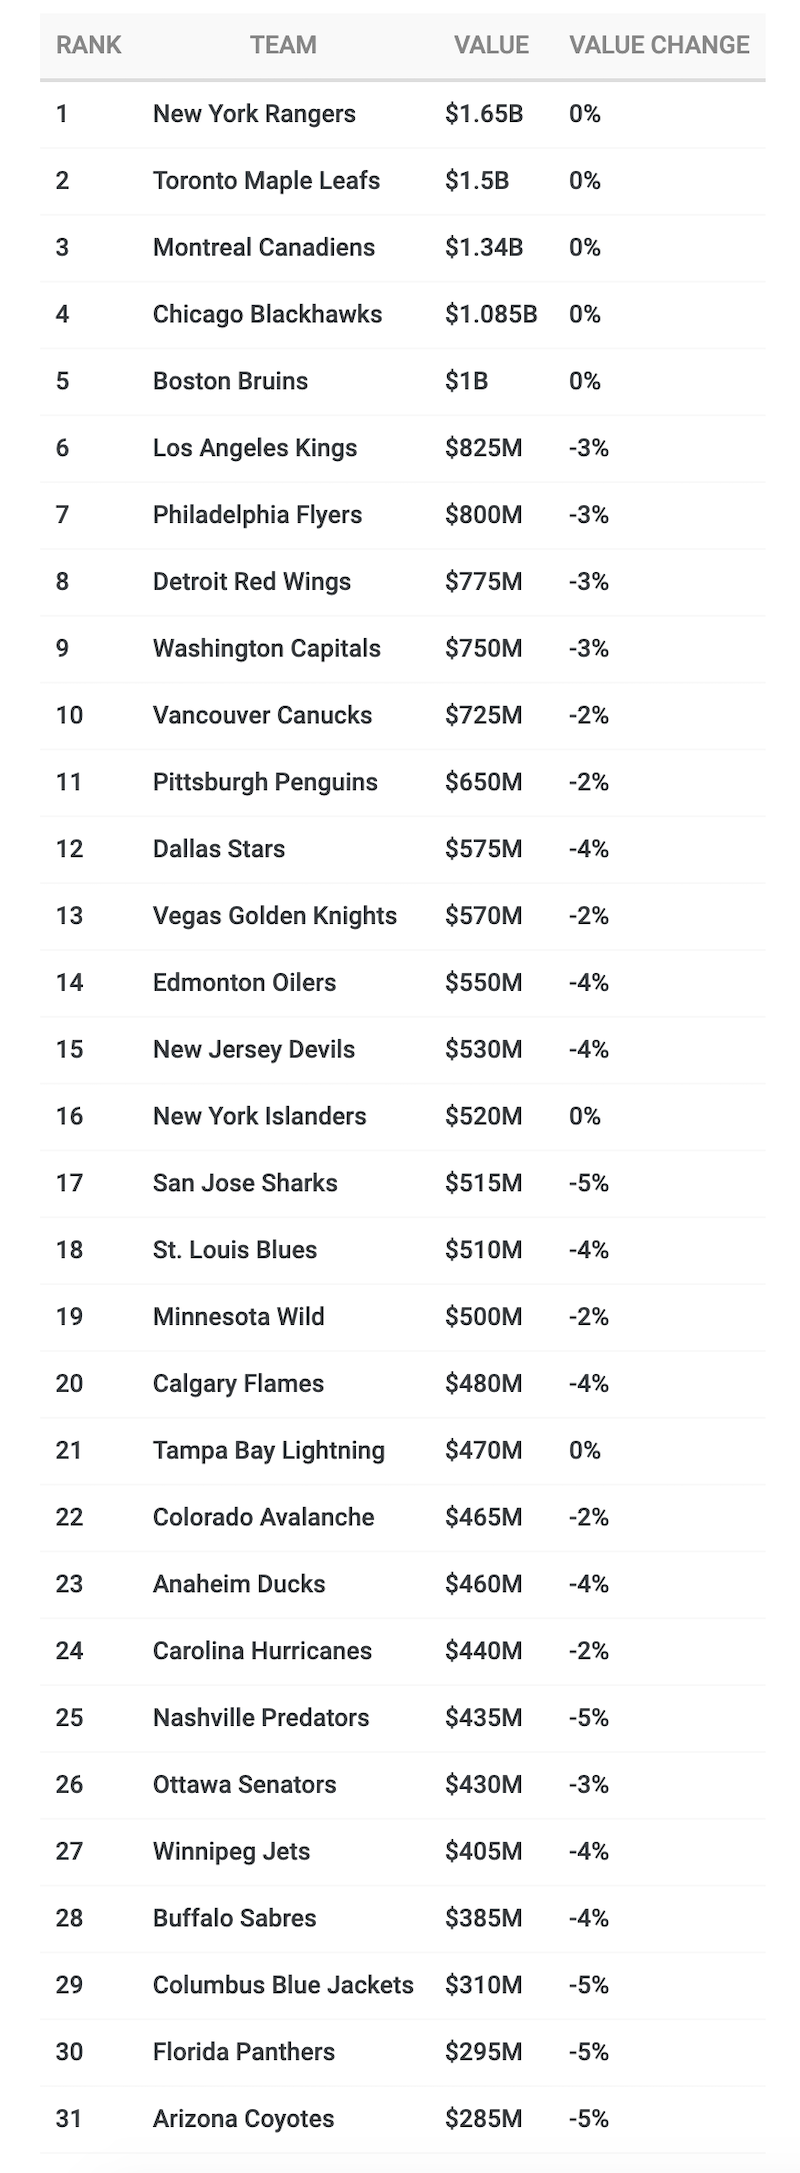Click New York Islanders $520M value
800x2173 pixels.
tap(483, 1116)
